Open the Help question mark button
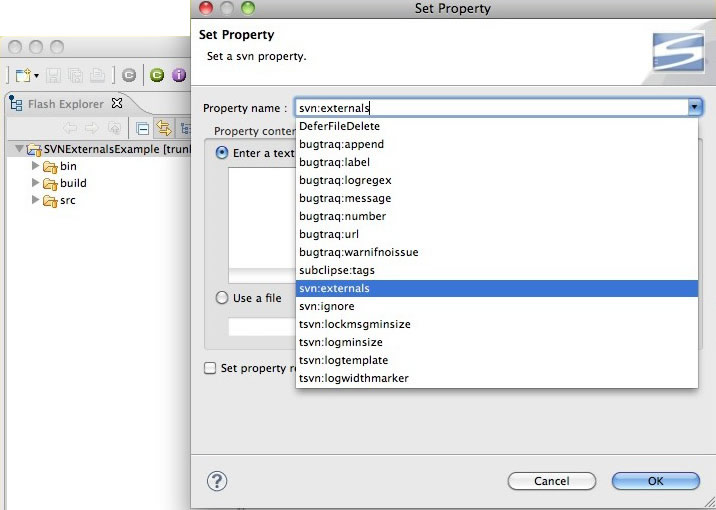Image resolution: width=716 pixels, height=510 pixels. [217, 481]
